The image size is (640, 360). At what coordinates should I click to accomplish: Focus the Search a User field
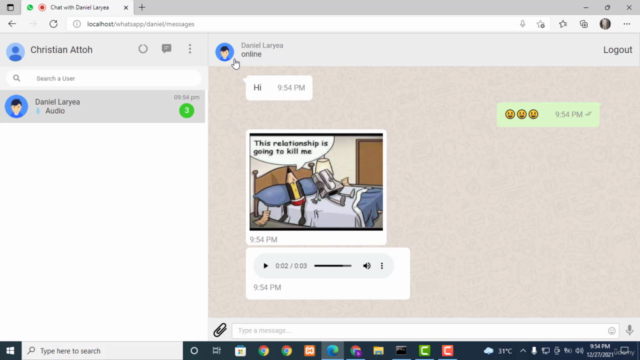(x=104, y=78)
